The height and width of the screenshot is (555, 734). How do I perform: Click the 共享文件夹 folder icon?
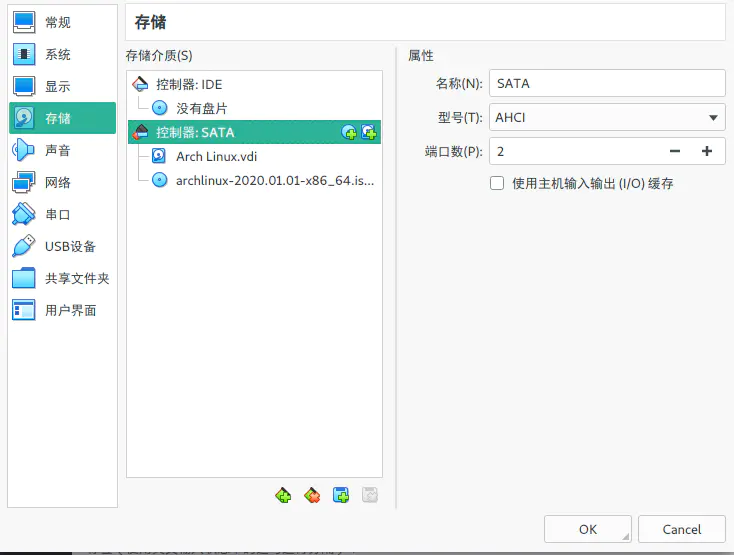[23, 278]
